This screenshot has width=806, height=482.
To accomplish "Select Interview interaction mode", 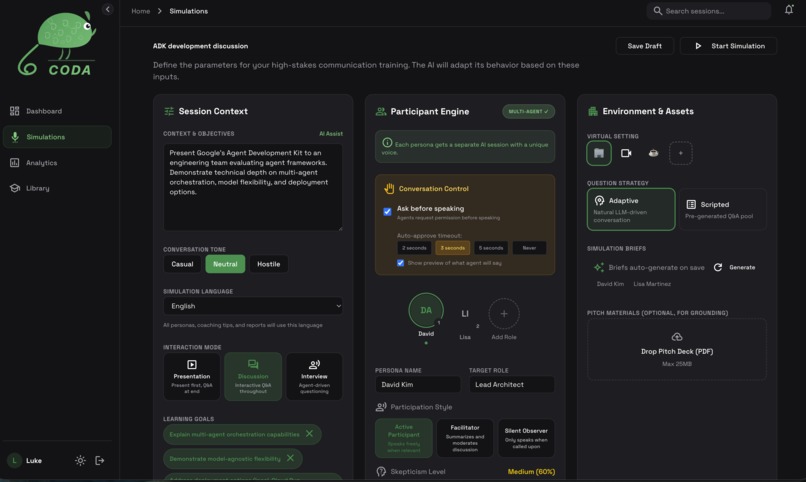I will (x=314, y=377).
